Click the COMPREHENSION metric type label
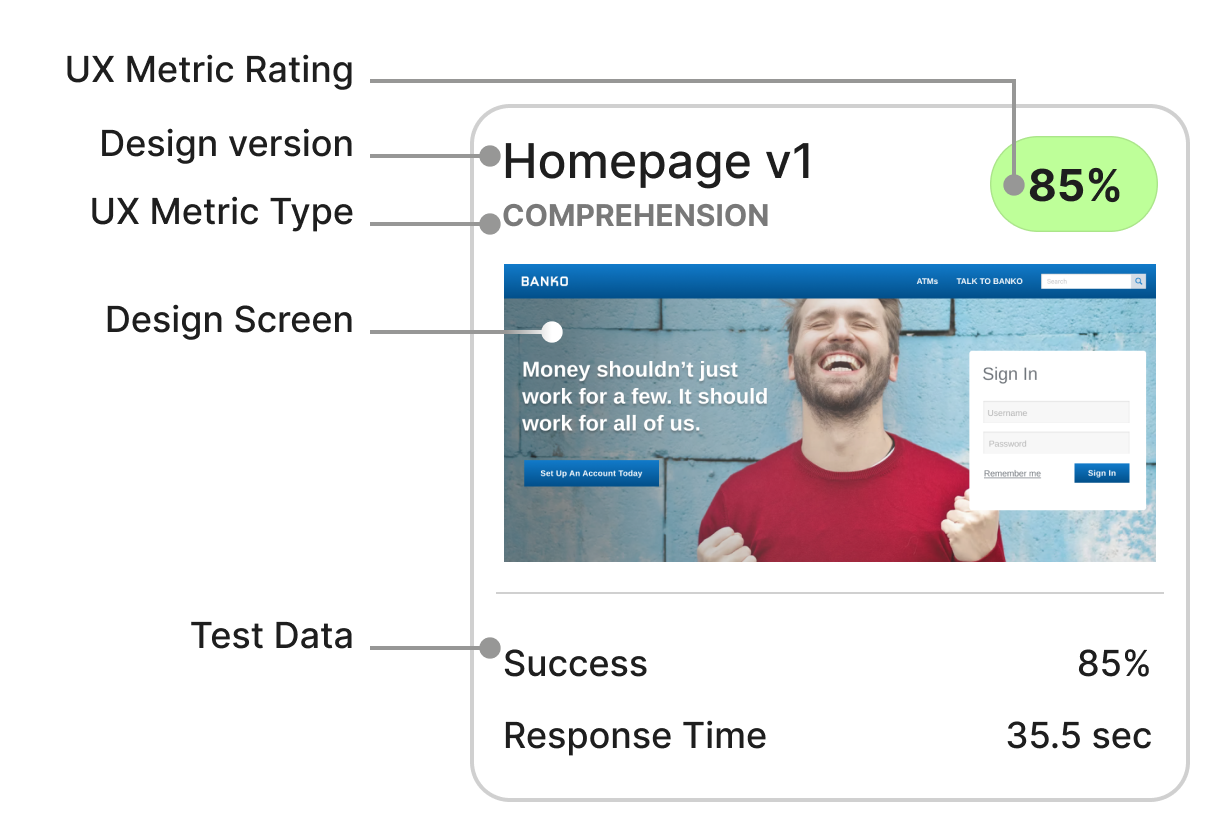 click(636, 216)
